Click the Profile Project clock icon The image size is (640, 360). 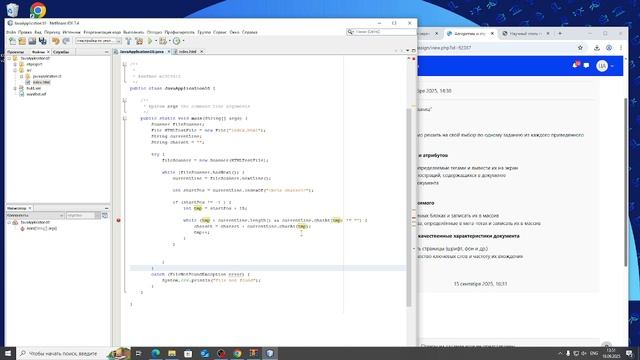[176, 41]
